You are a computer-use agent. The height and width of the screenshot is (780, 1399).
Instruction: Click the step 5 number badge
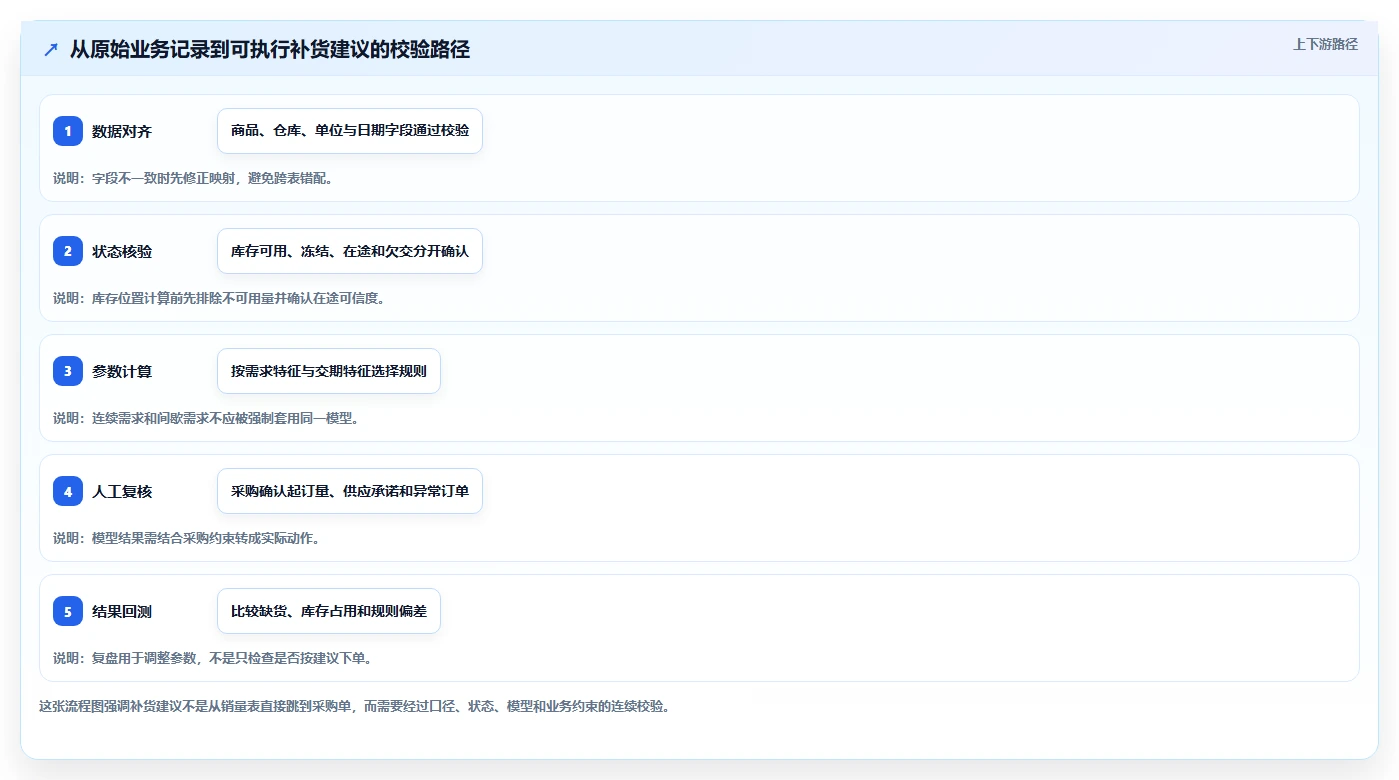[x=68, y=611]
